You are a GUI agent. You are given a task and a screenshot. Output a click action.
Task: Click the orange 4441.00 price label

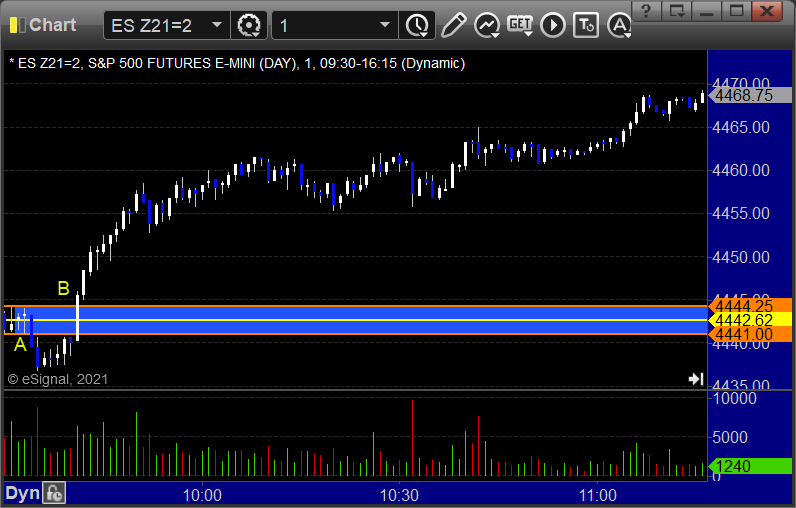coord(750,334)
